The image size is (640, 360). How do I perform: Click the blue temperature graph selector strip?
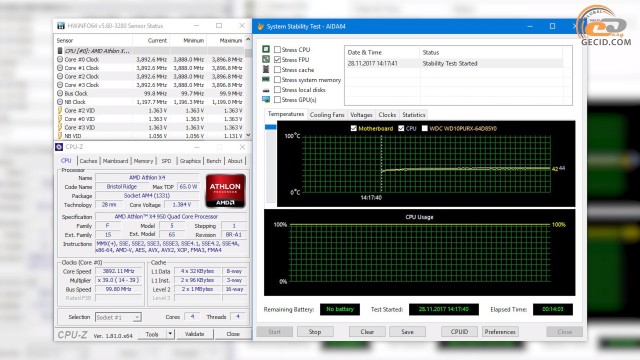pyautogui.click(x=270, y=127)
